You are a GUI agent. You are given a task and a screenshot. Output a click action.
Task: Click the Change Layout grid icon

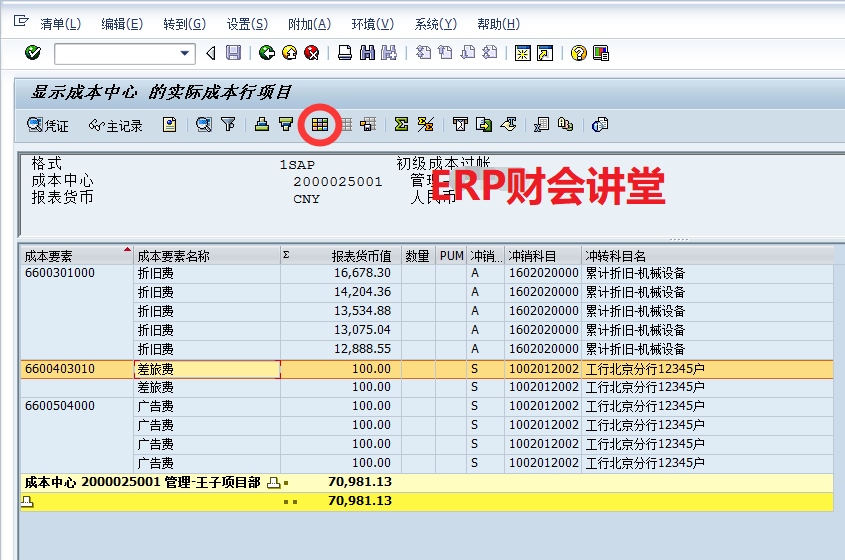(x=320, y=125)
